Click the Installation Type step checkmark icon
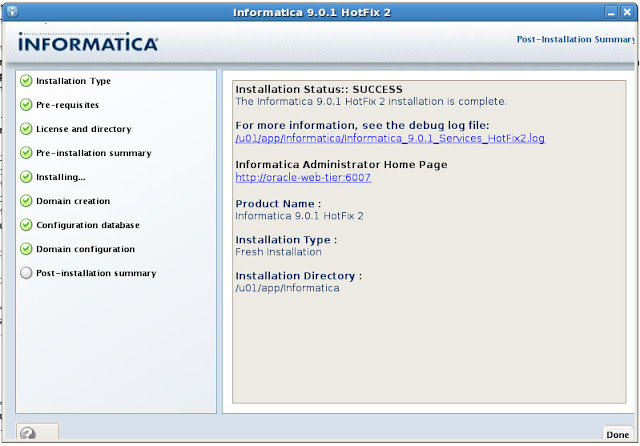 [x=26, y=81]
